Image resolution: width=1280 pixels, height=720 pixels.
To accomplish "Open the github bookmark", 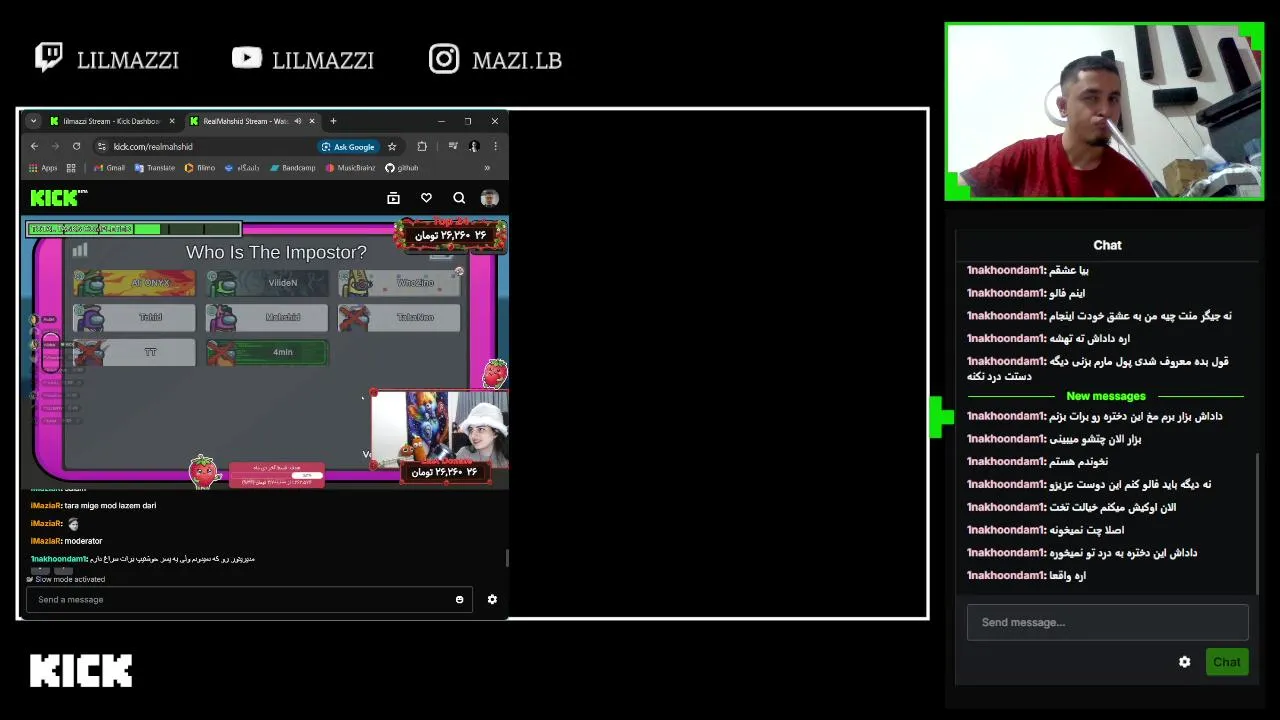I will point(402,168).
